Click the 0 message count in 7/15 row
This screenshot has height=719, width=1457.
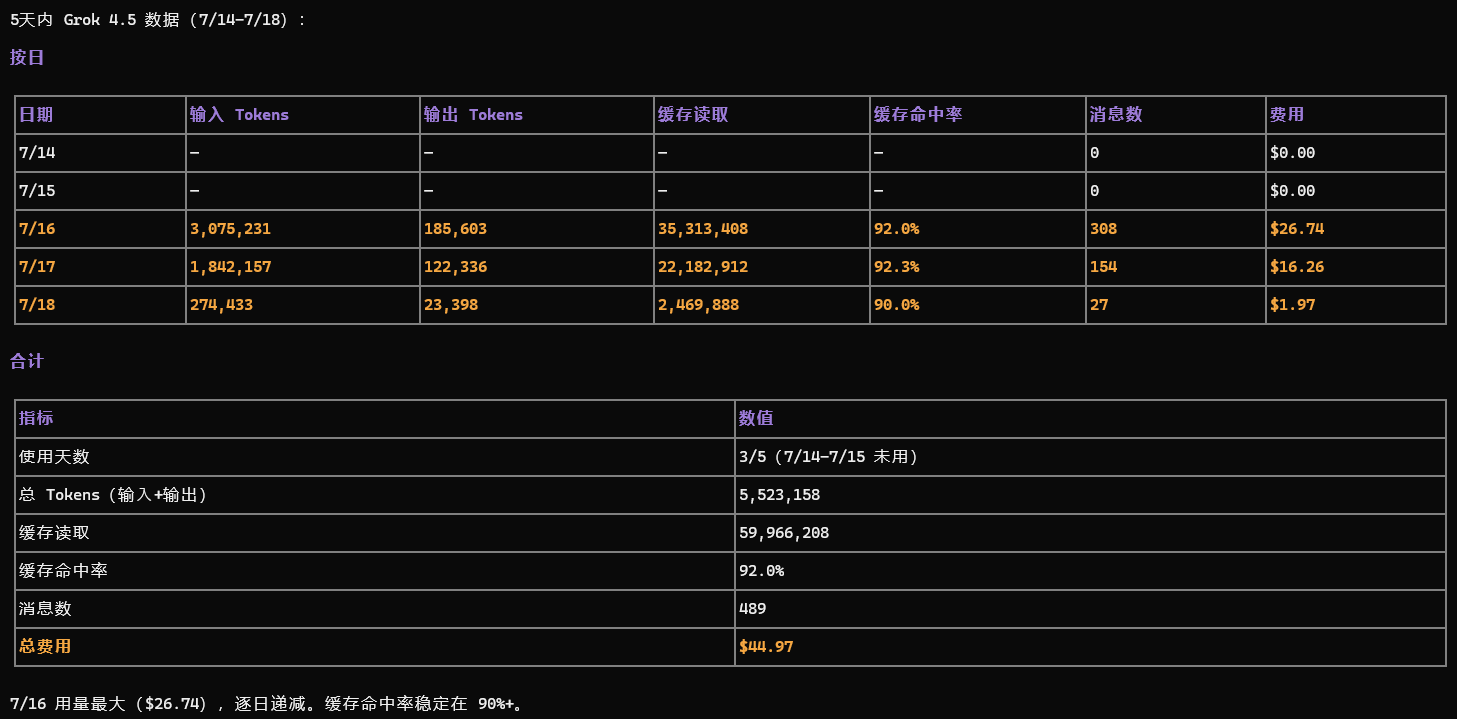click(1095, 191)
